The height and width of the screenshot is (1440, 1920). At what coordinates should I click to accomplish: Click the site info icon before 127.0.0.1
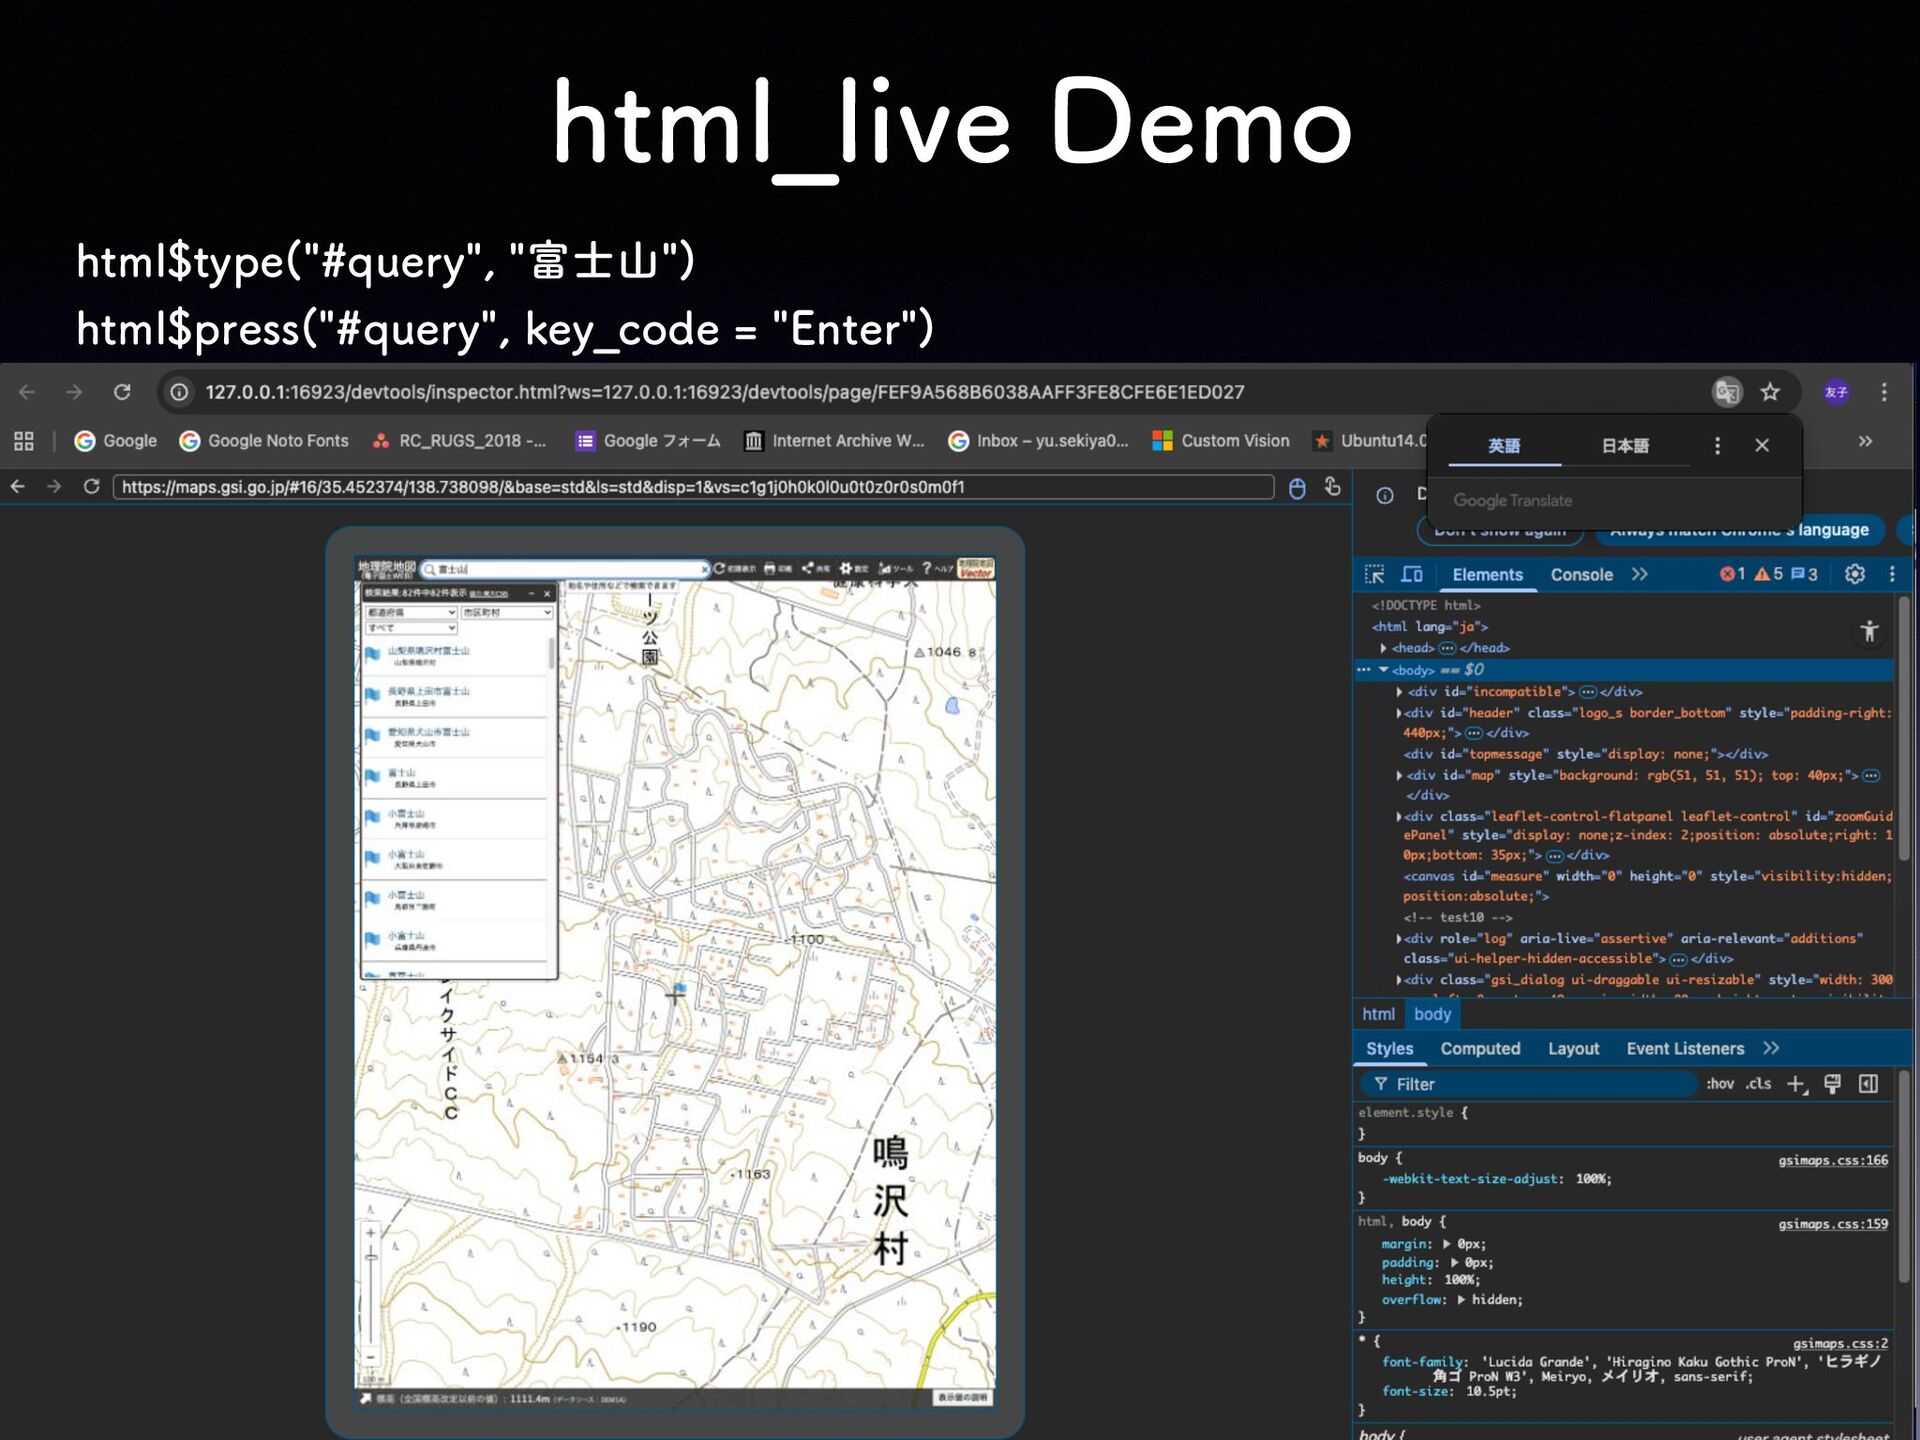179,392
